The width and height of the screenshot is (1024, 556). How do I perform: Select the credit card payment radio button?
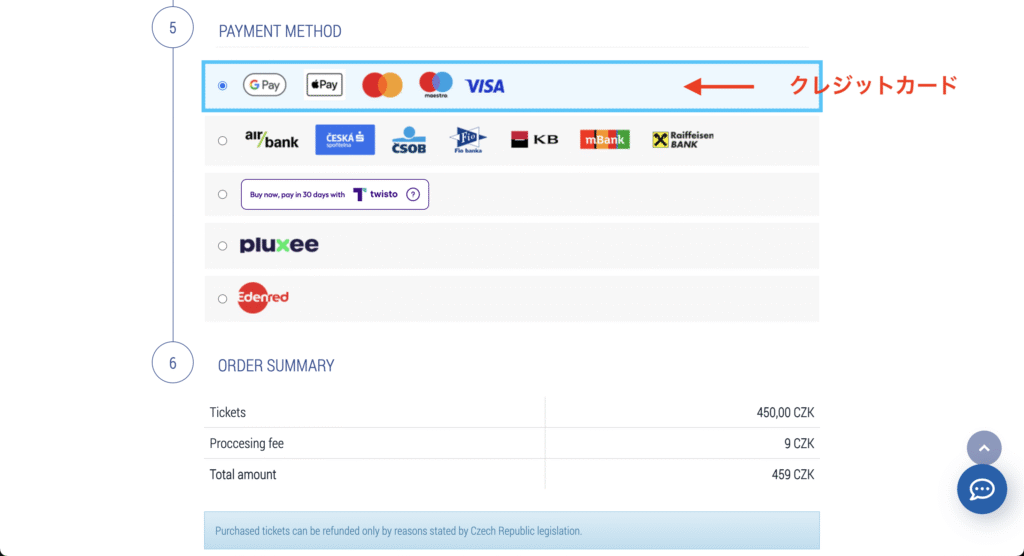coord(222,86)
